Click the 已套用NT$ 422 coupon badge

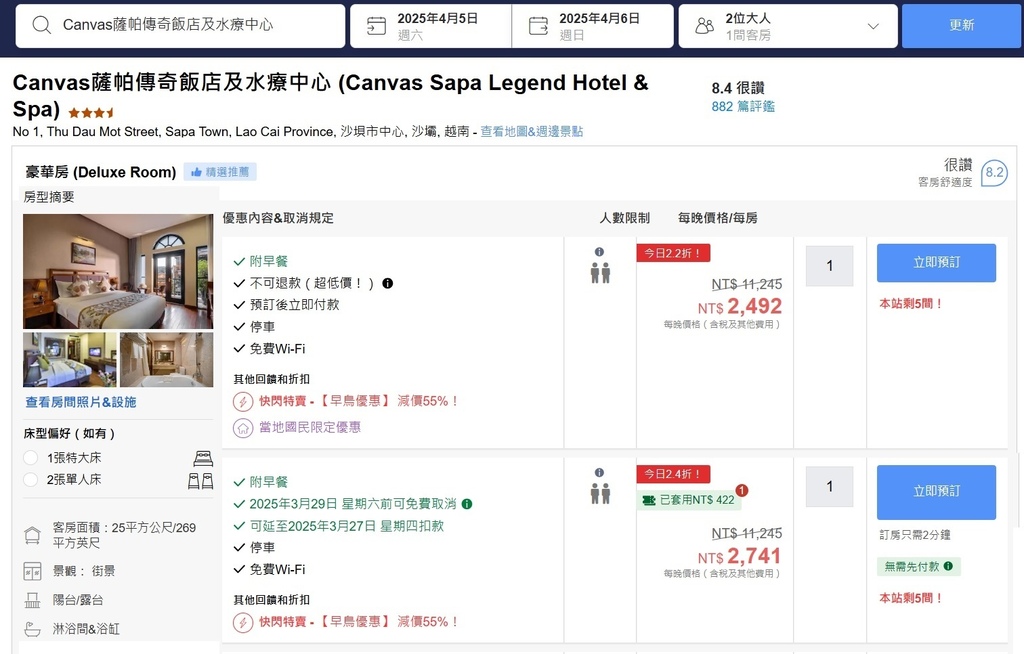click(690, 500)
